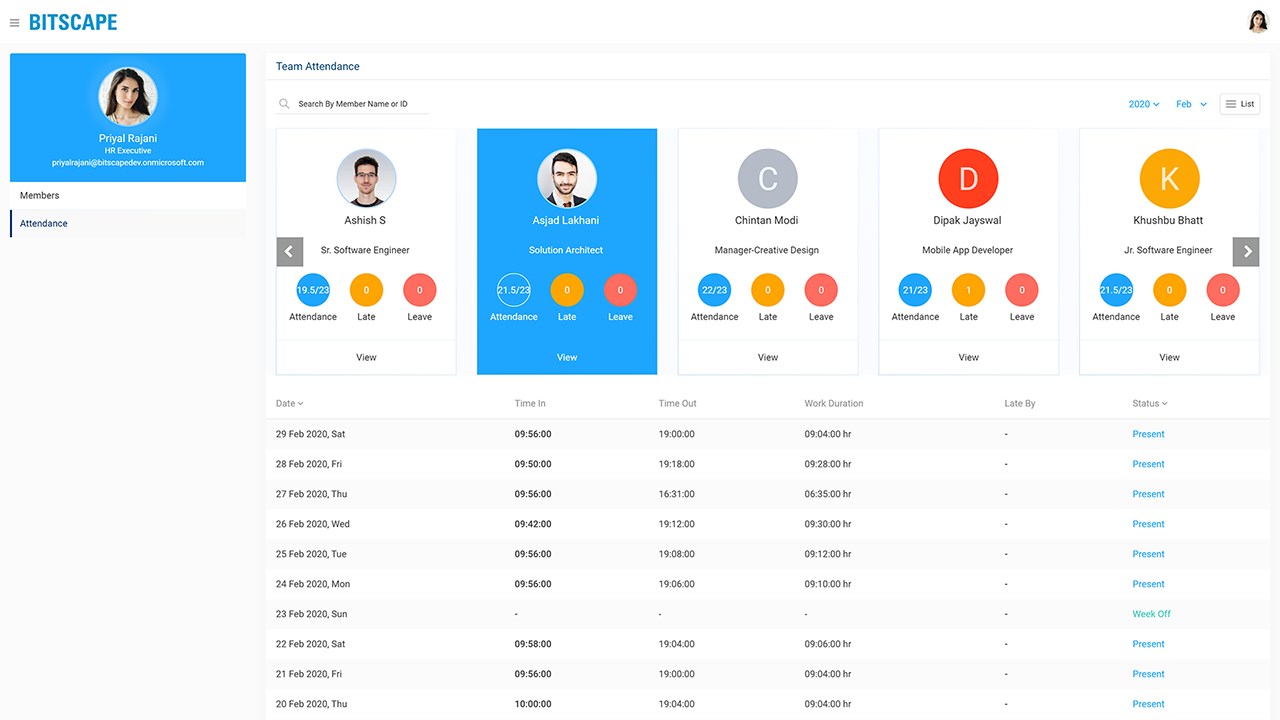
Task: Show next members with the right carousel arrow
Action: tap(1246, 251)
